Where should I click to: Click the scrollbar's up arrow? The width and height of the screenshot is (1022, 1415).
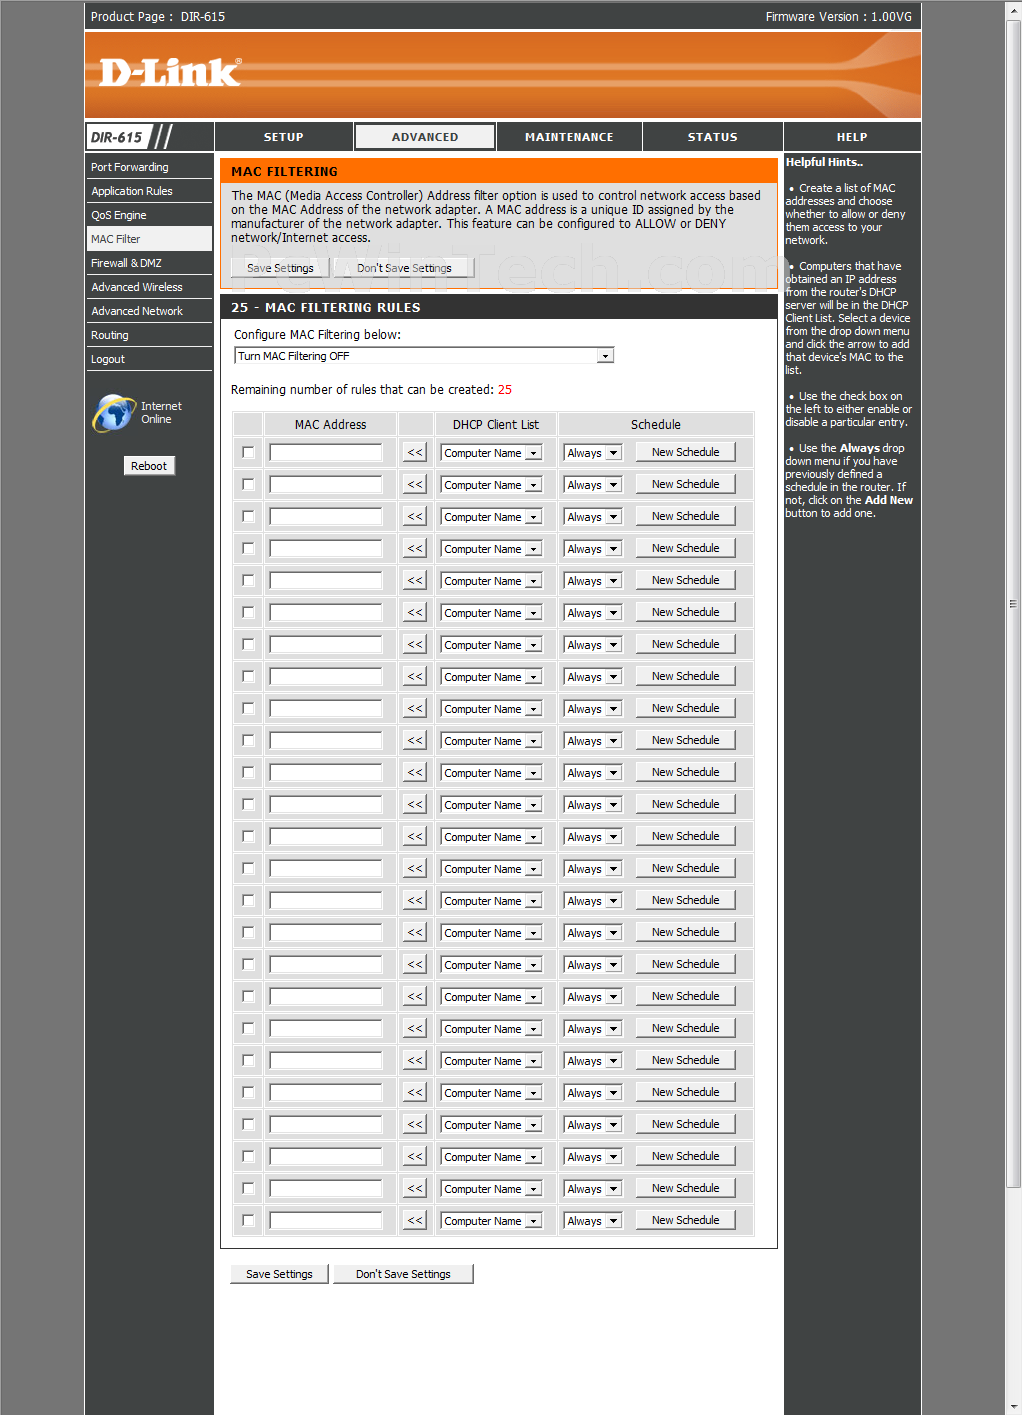pyautogui.click(x=1013, y=9)
